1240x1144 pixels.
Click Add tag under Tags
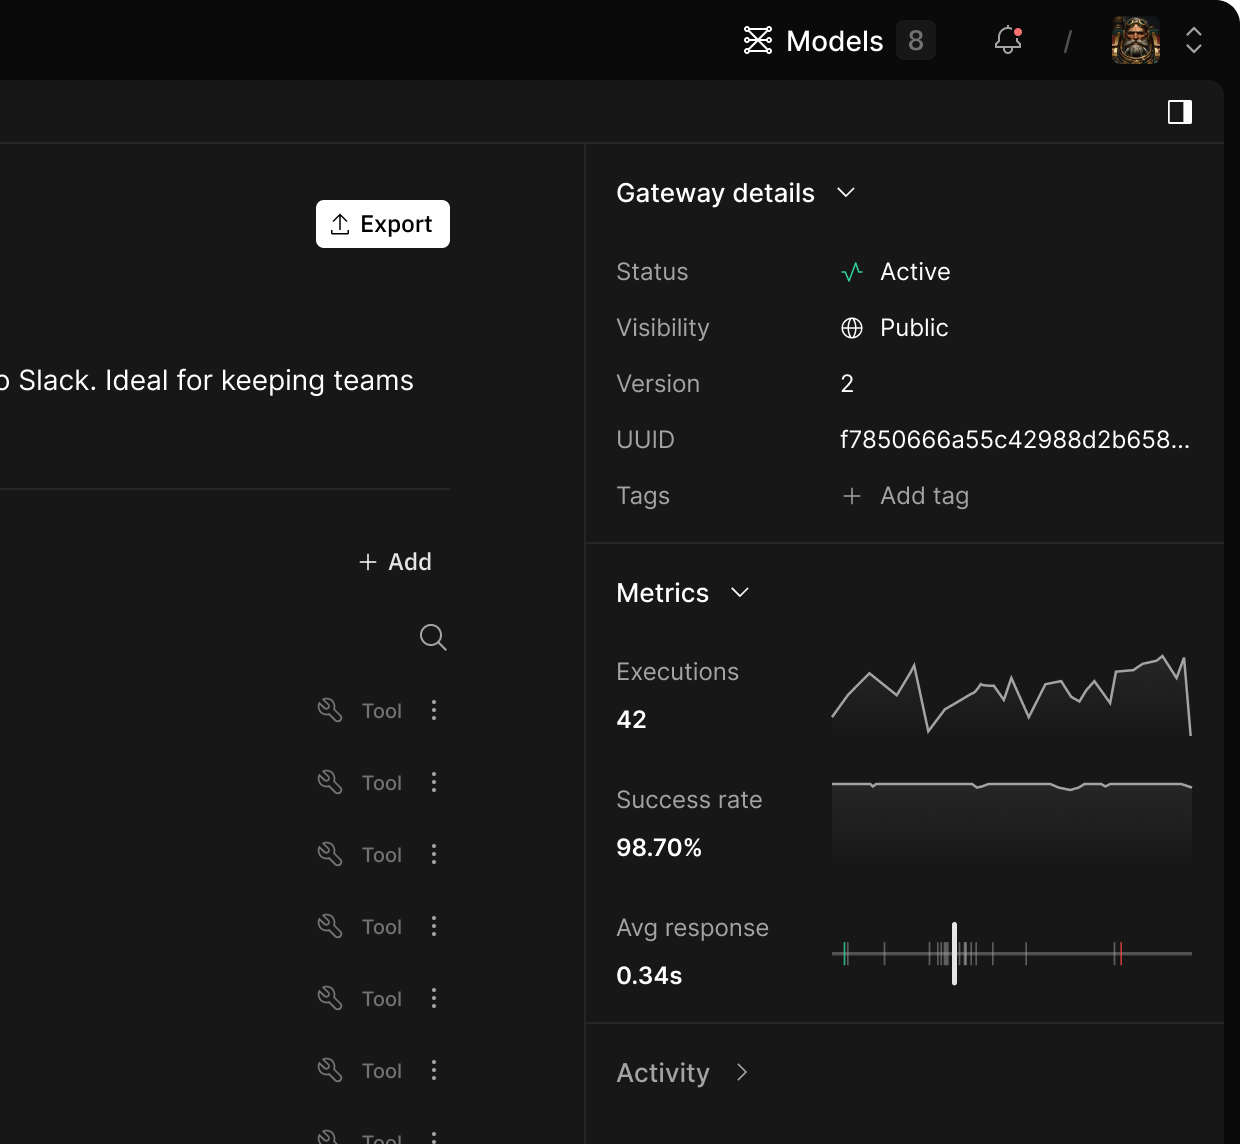click(904, 495)
